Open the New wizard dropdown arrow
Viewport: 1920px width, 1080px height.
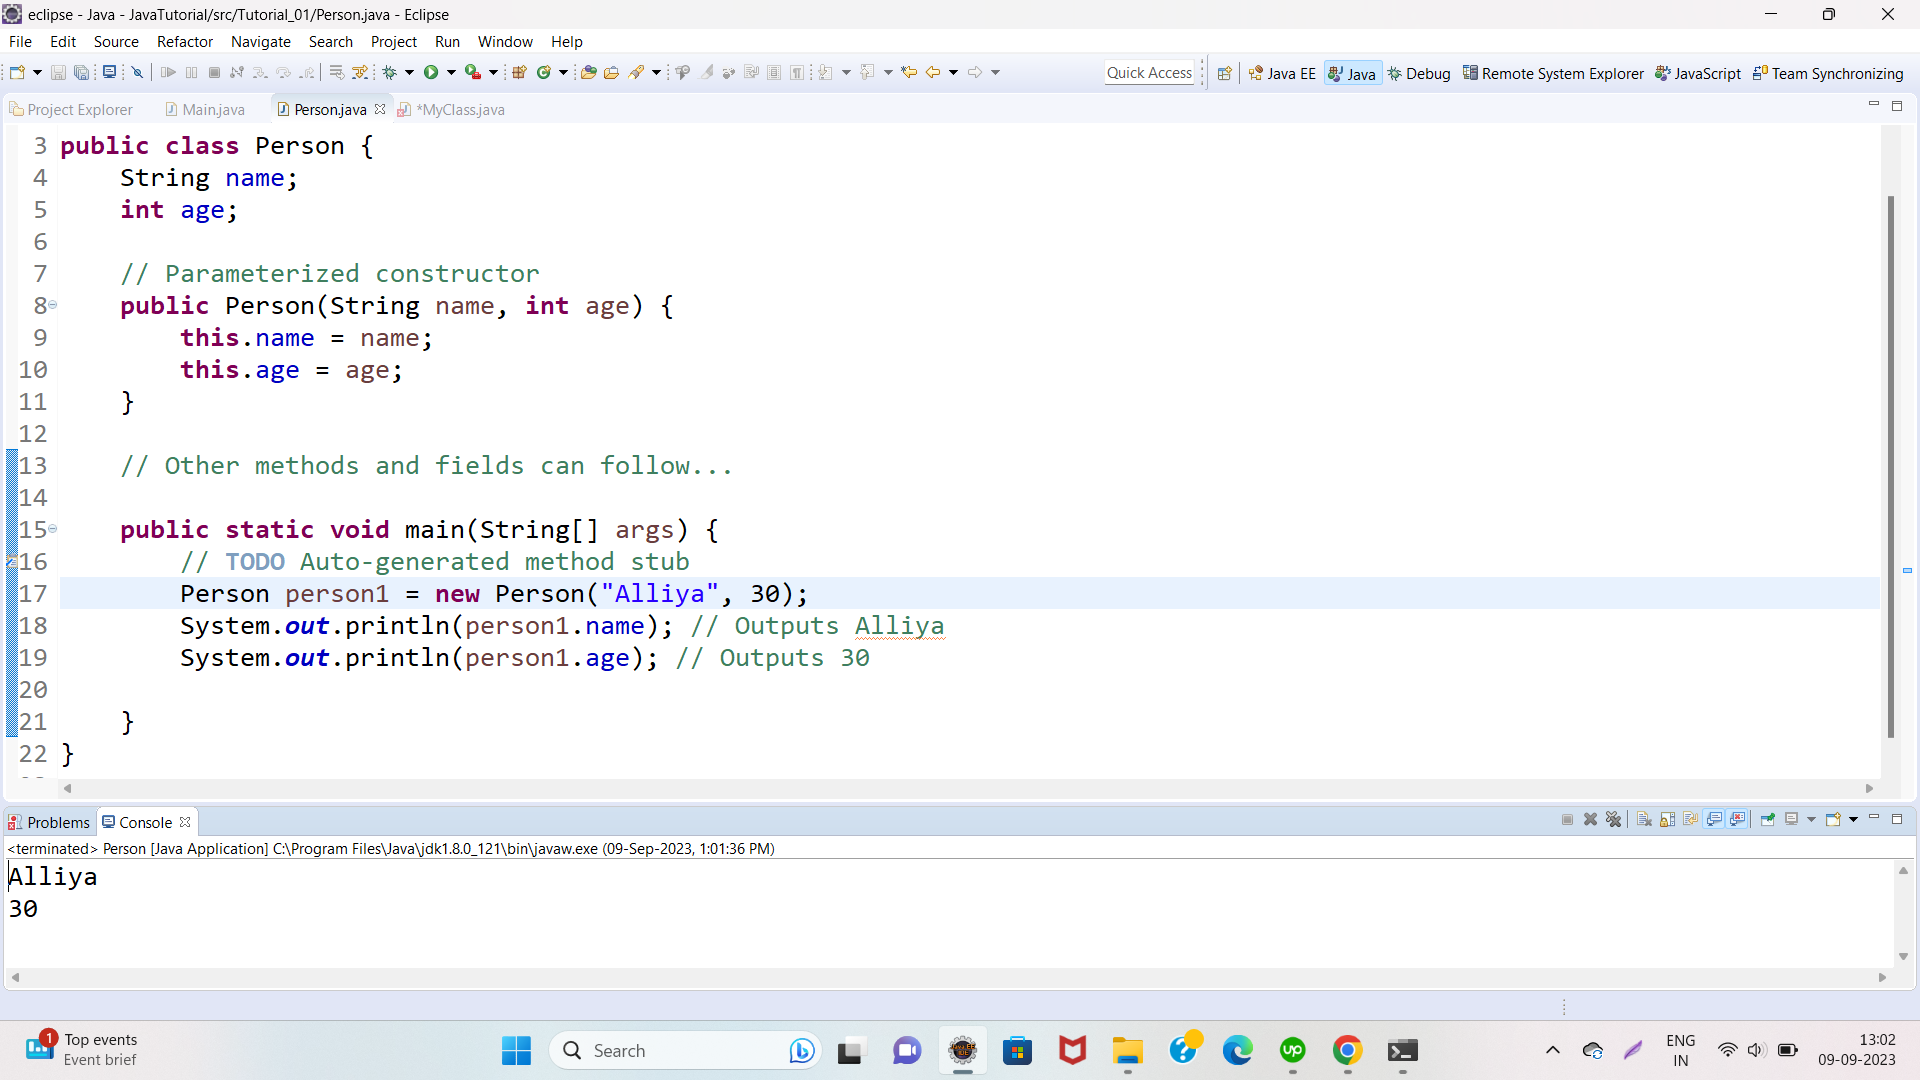37,72
